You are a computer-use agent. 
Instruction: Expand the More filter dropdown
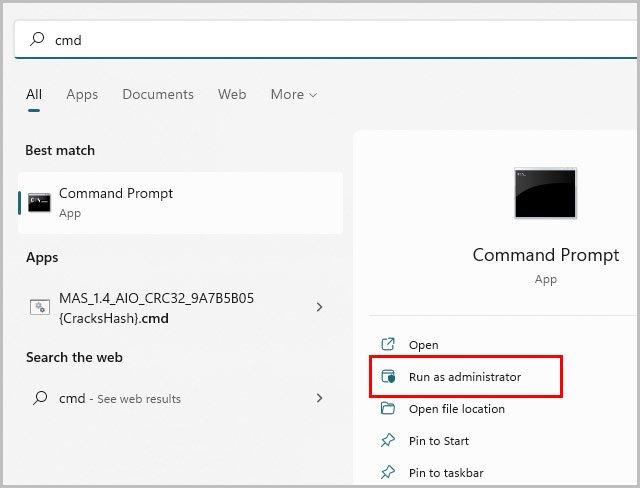pos(294,95)
